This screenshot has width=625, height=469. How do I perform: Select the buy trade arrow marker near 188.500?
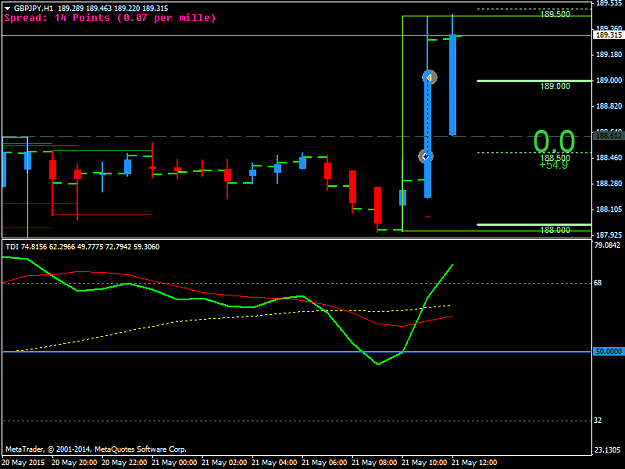click(x=426, y=156)
